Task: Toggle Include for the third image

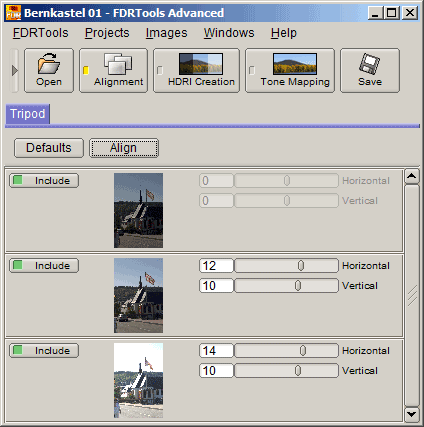Action: pyautogui.click(x=44, y=351)
